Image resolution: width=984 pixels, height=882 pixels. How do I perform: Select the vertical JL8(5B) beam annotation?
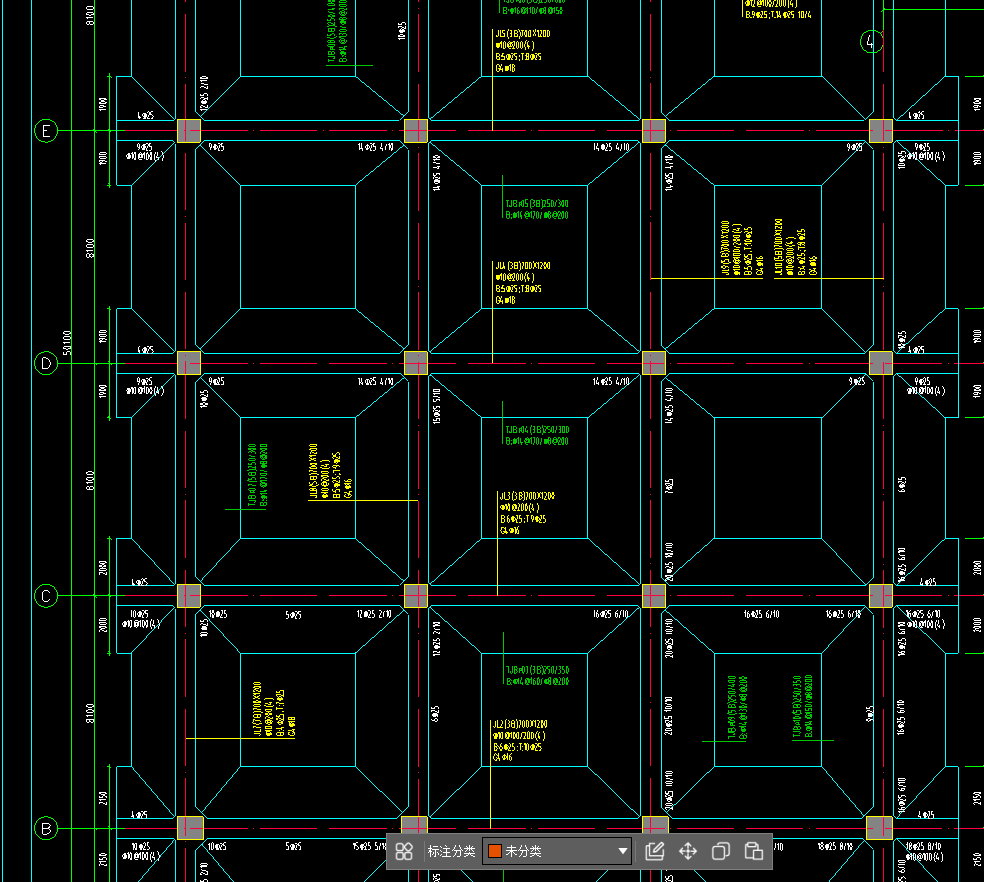pyautogui.click(x=331, y=471)
